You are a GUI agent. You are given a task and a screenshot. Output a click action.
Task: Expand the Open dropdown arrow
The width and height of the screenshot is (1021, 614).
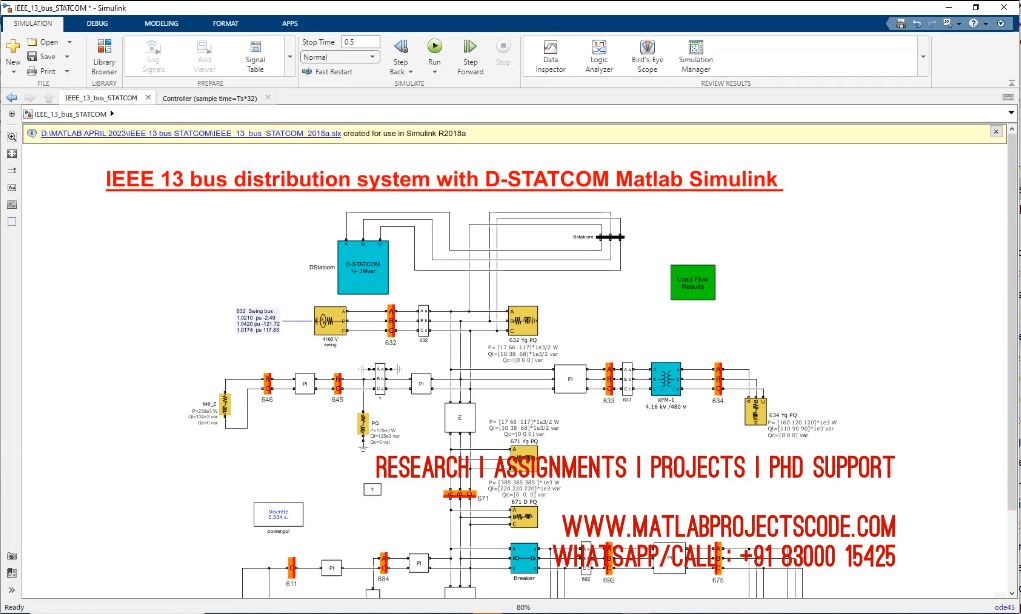(x=69, y=42)
